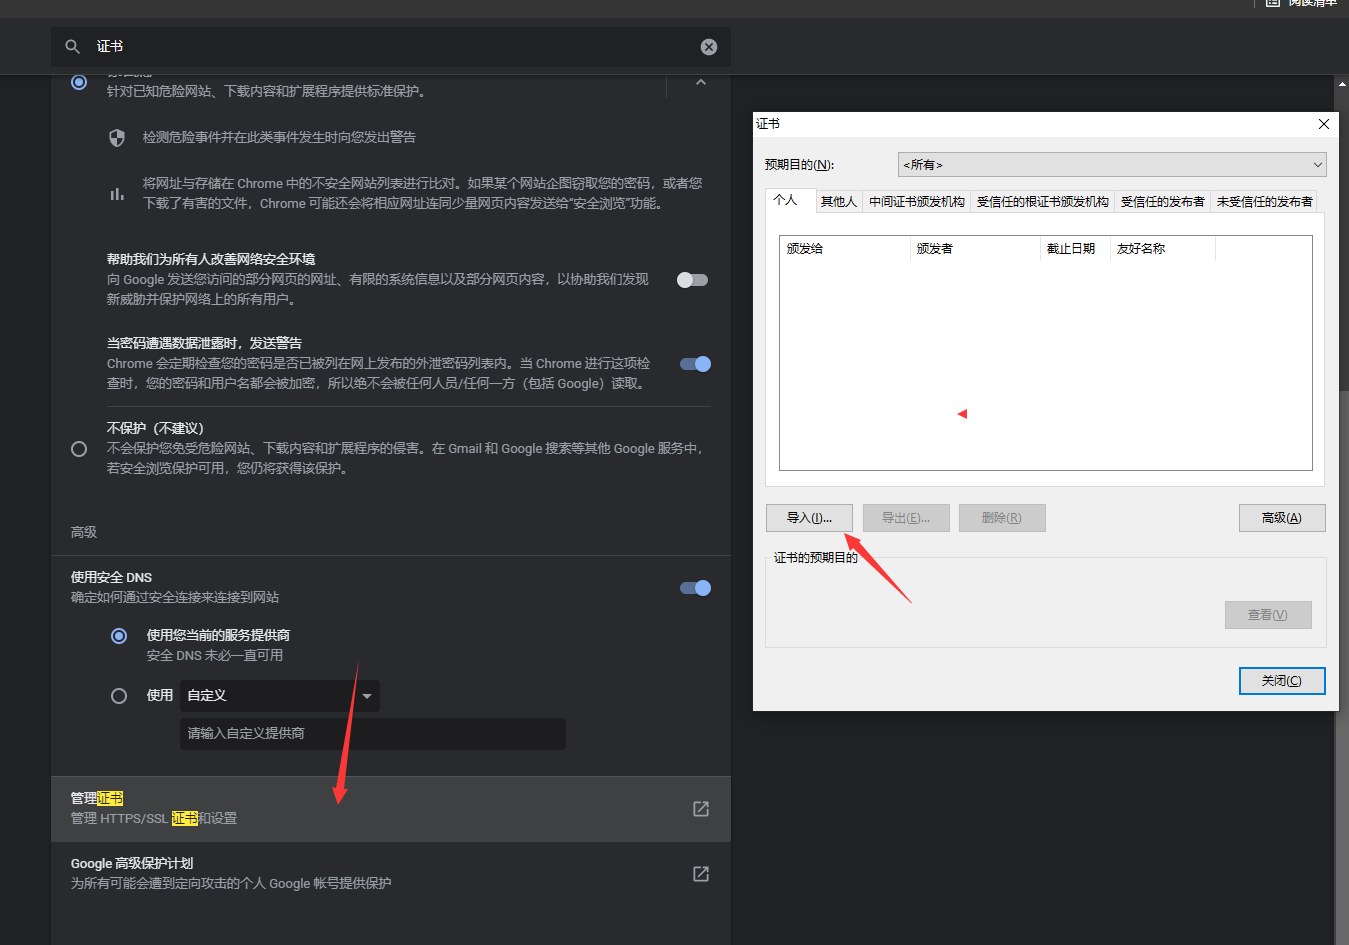Select the 不保护（不建议） radio button
Image resolution: width=1349 pixels, height=945 pixels.
click(79, 449)
